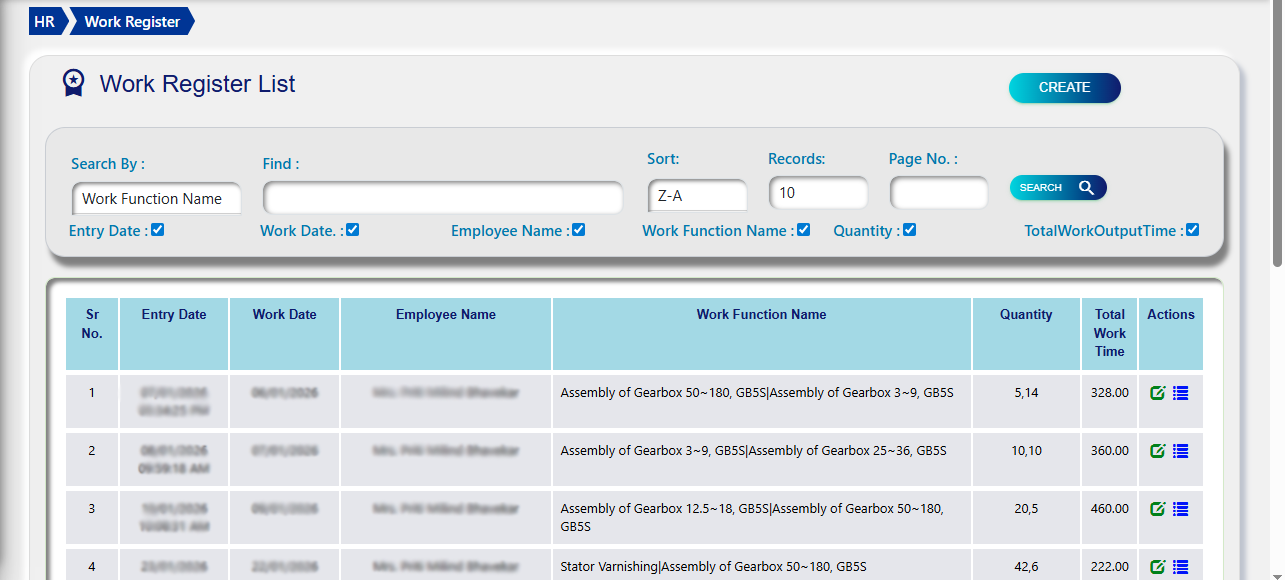Viewport: 1285px width, 580px height.
Task: Run the SEARCH query
Action: pyautogui.click(x=1057, y=187)
